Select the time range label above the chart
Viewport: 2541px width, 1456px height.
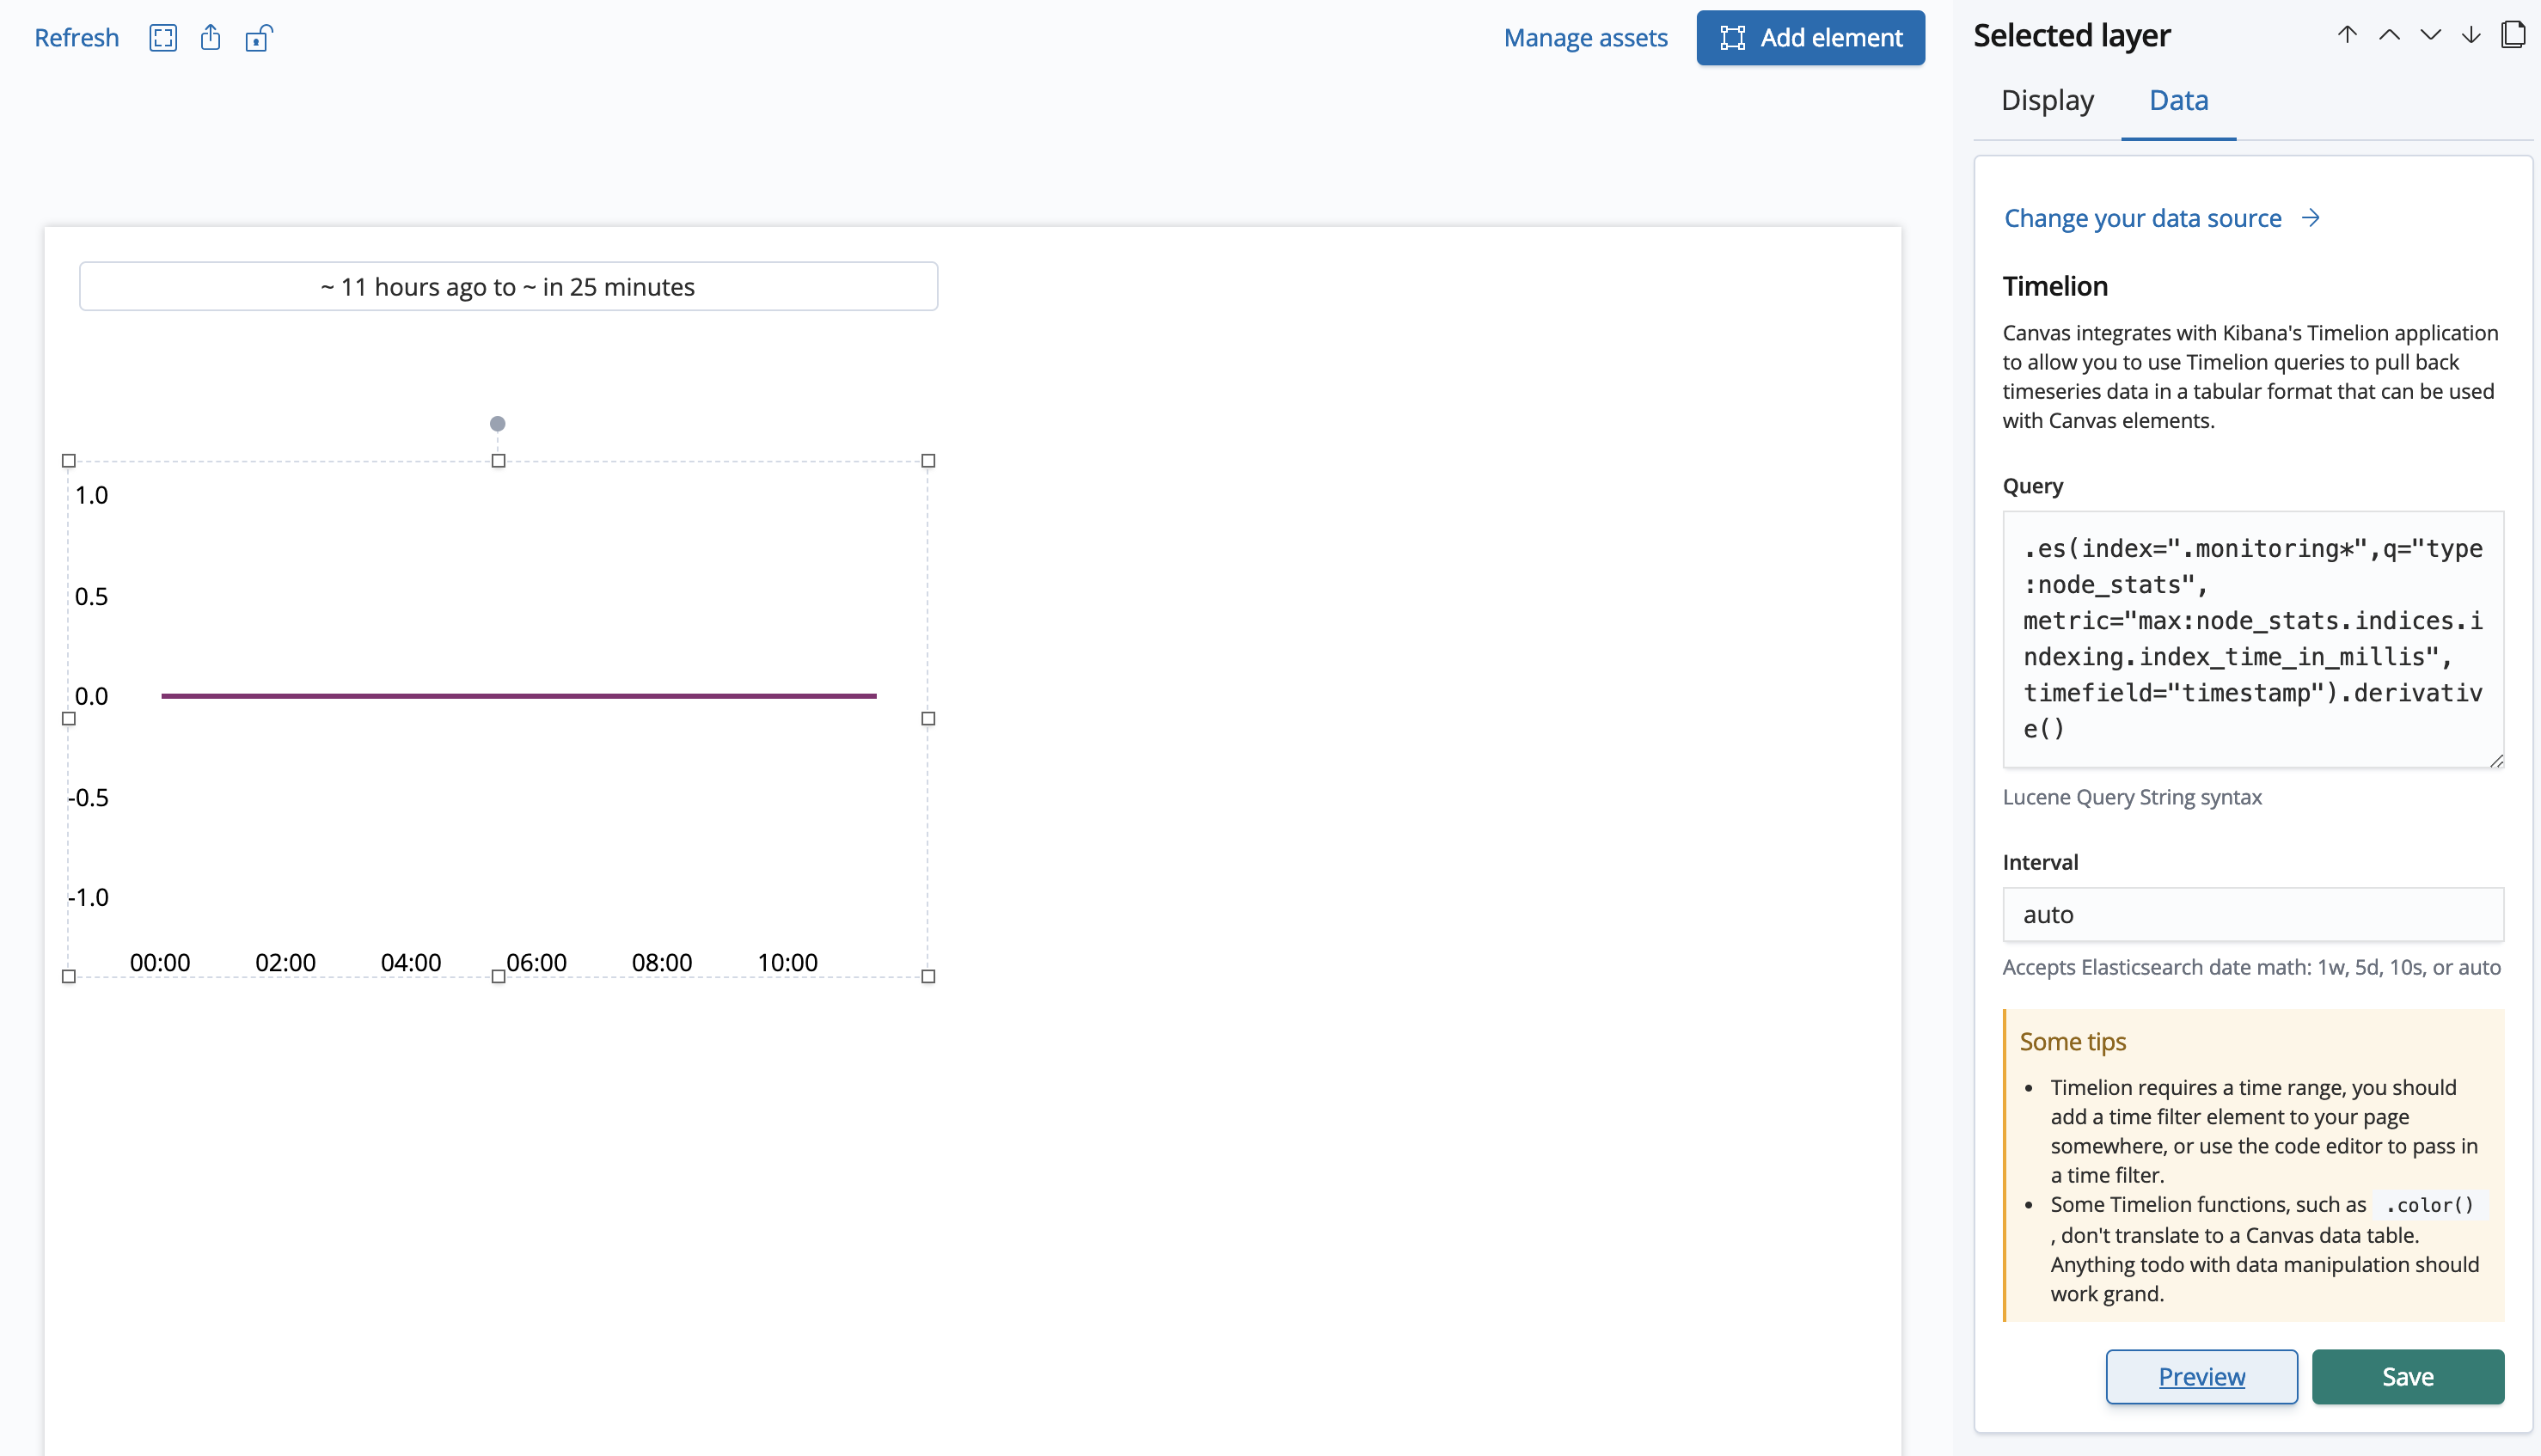pyautogui.click(x=508, y=286)
